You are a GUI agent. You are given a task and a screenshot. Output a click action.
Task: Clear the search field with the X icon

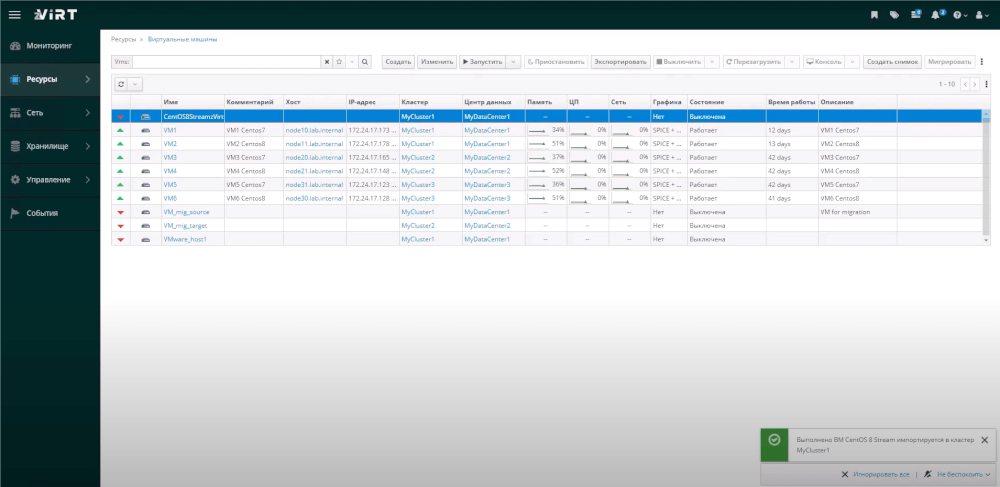click(327, 62)
